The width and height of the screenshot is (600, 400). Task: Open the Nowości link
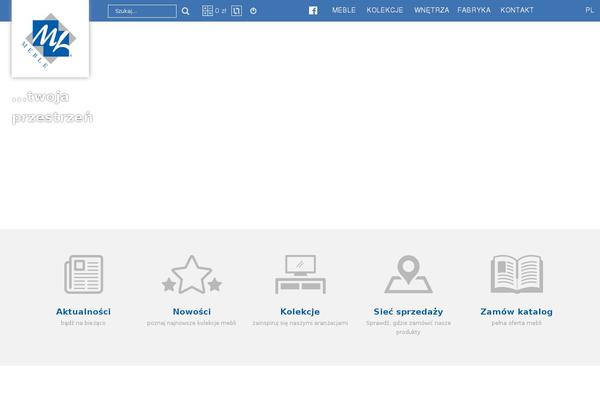tap(192, 312)
